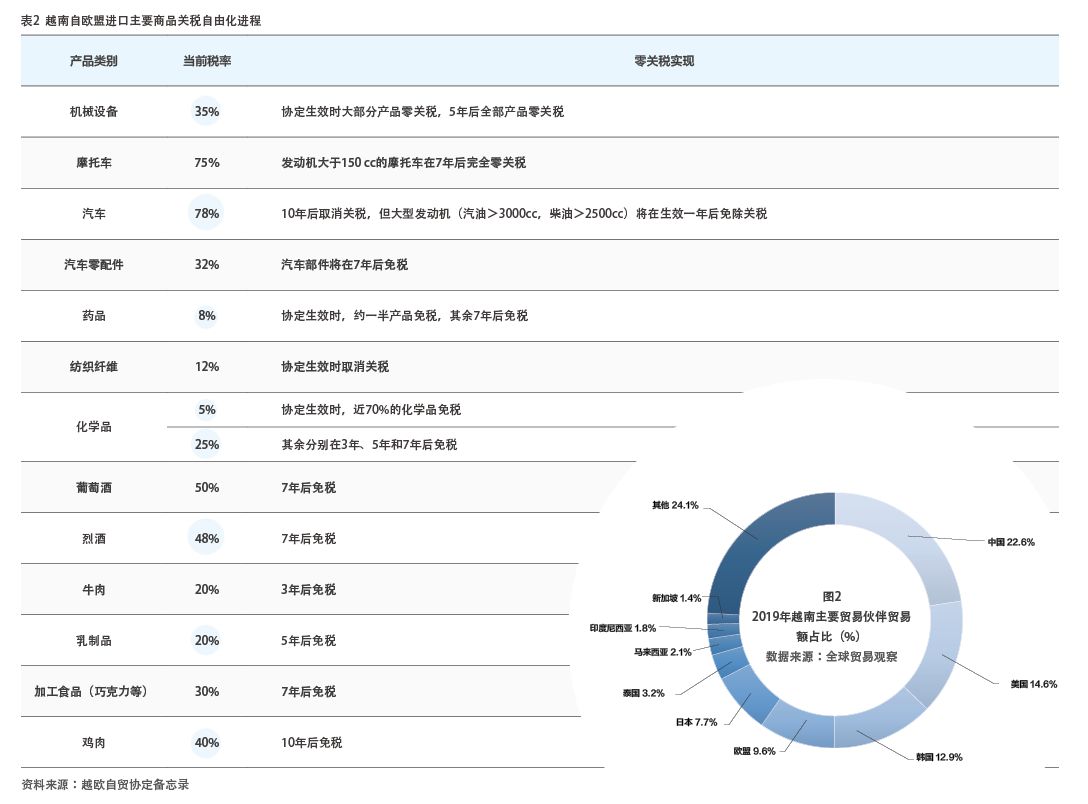Click the 25% chemical tax rate
The width and height of the screenshot is (1088, 804).
[207, 445]
